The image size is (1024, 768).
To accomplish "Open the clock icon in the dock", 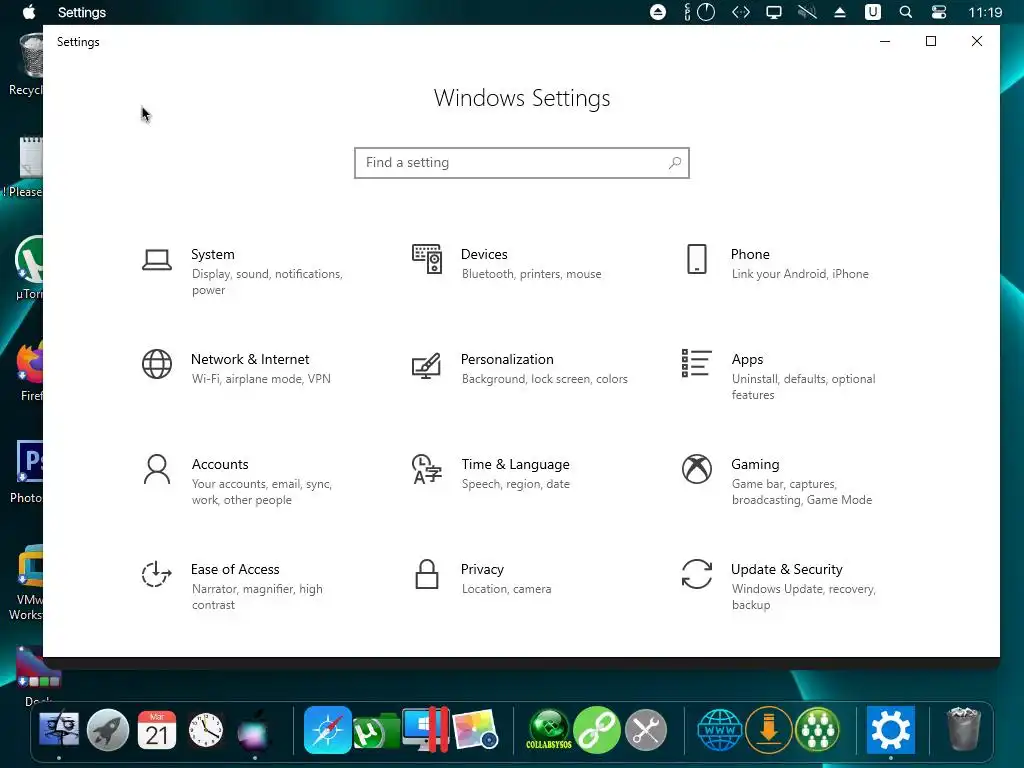I will point(206,730).
